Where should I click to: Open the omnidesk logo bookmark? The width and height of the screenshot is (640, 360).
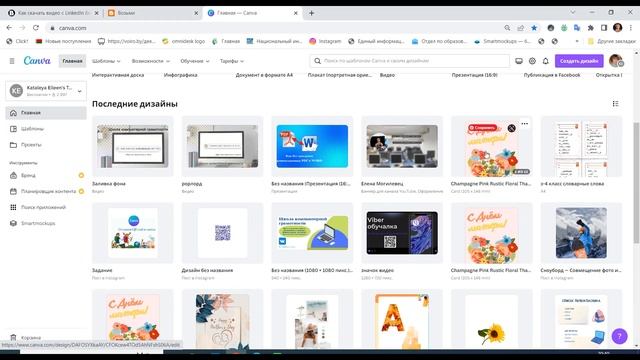(x=184, y=41)
